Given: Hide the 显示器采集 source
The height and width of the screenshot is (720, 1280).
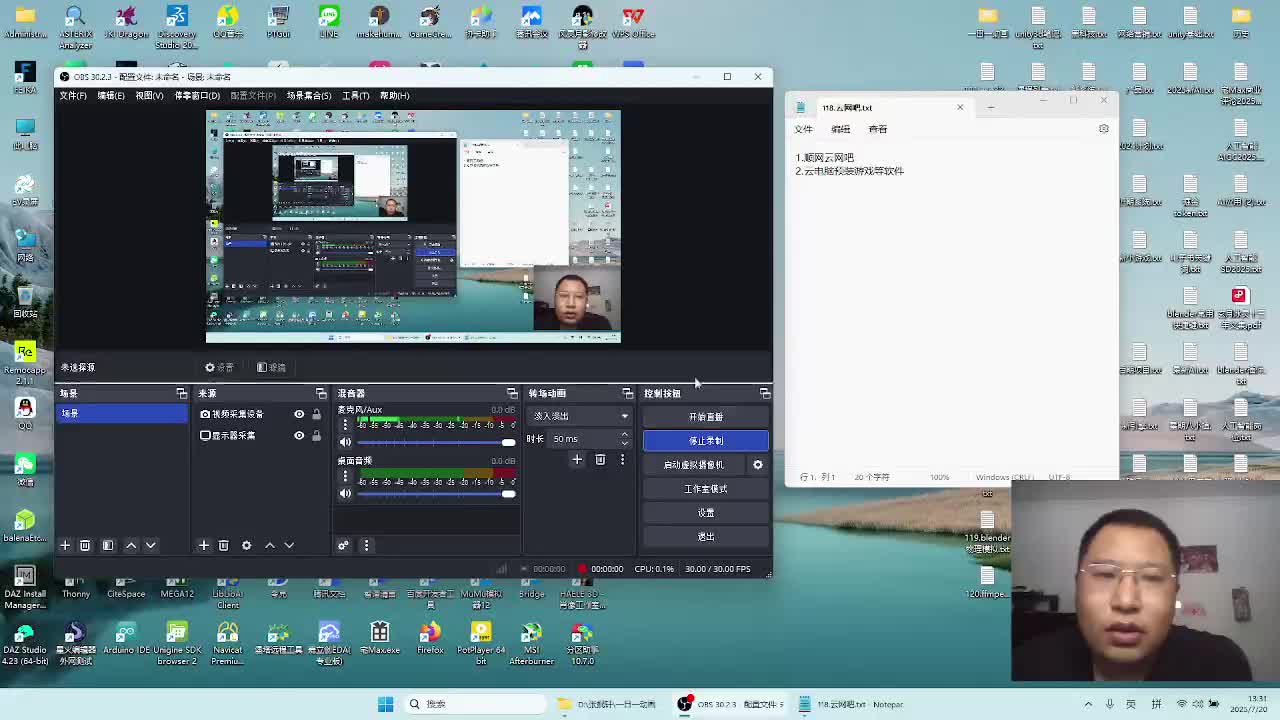Looking at the screenshot, I should coord(299,436).
